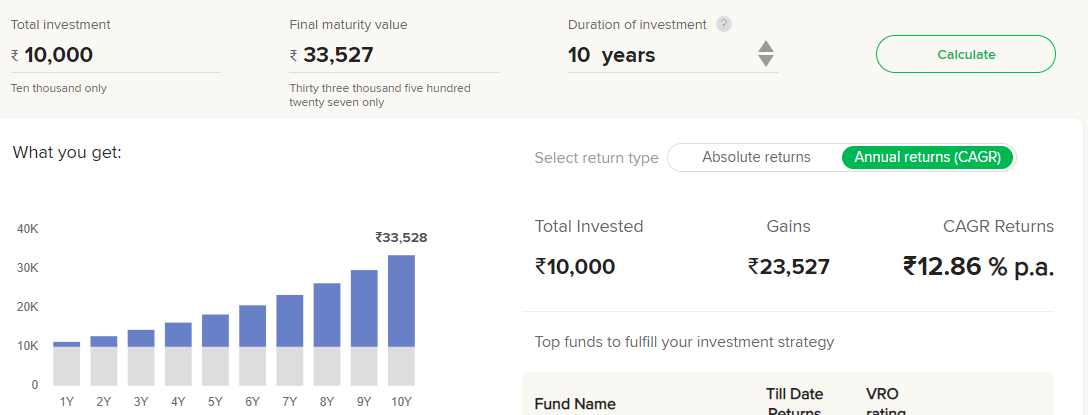Image resolution: width=1088 pixels, height=415 pixels.
Task: Click the ₹33,528 label above chart
Action: click(x=401, y=237)
